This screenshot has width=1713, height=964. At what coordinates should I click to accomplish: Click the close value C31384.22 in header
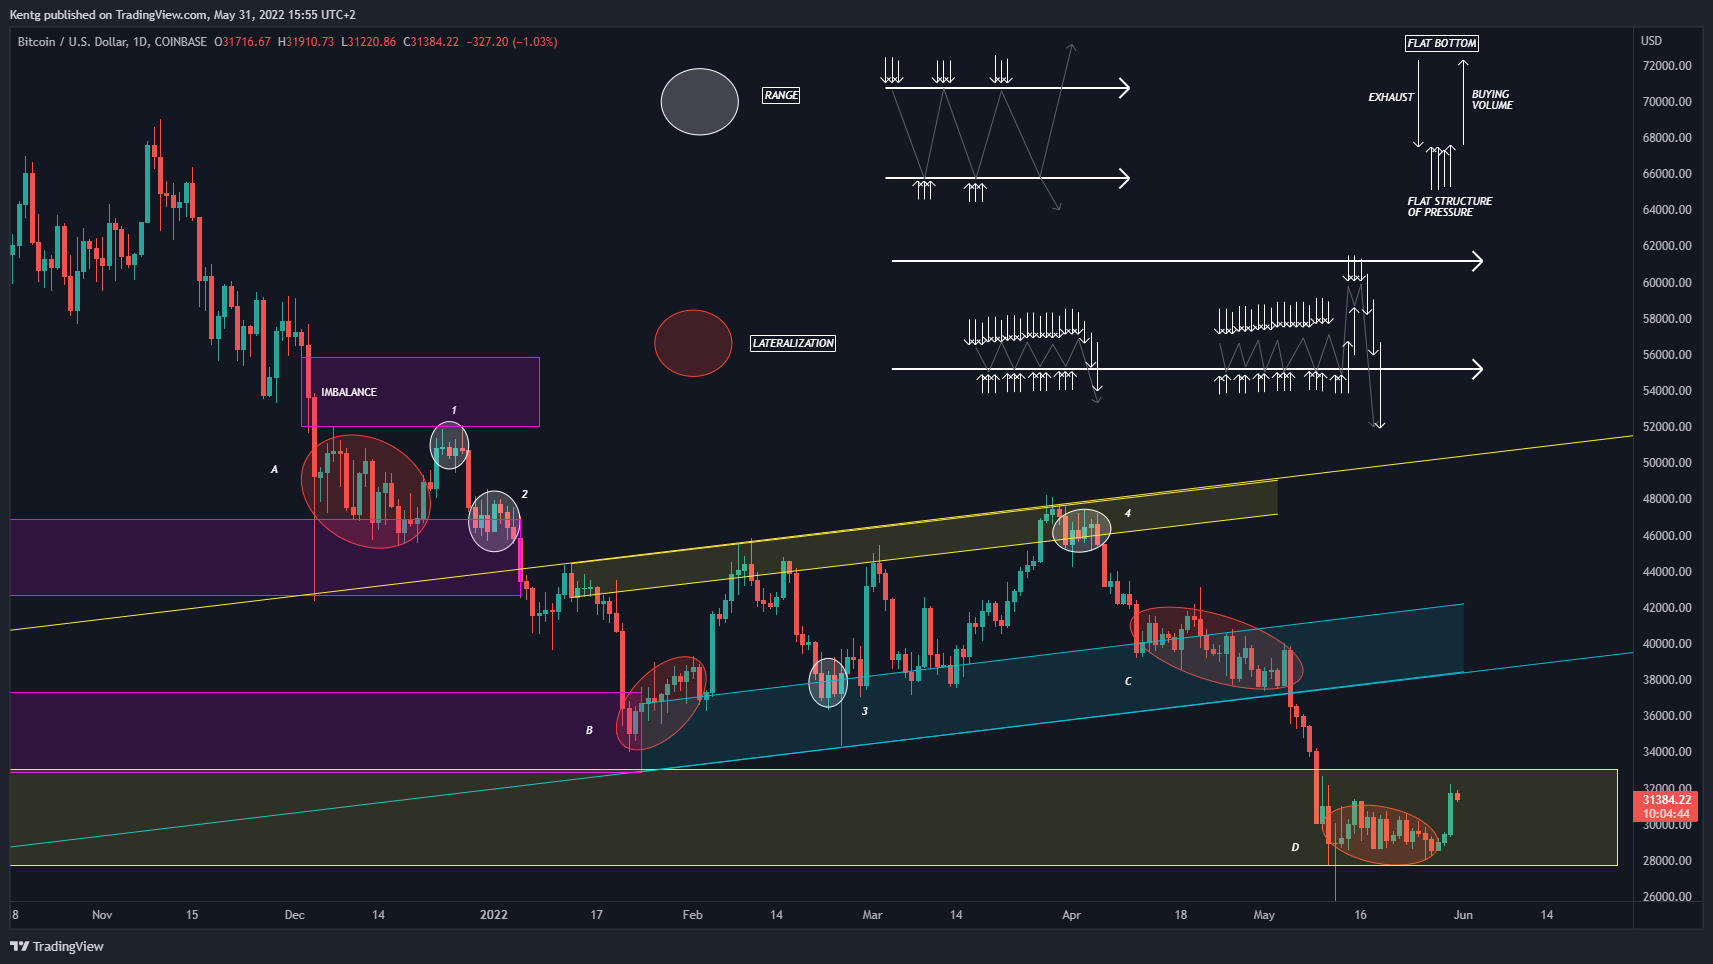click(x=431, y=42)
